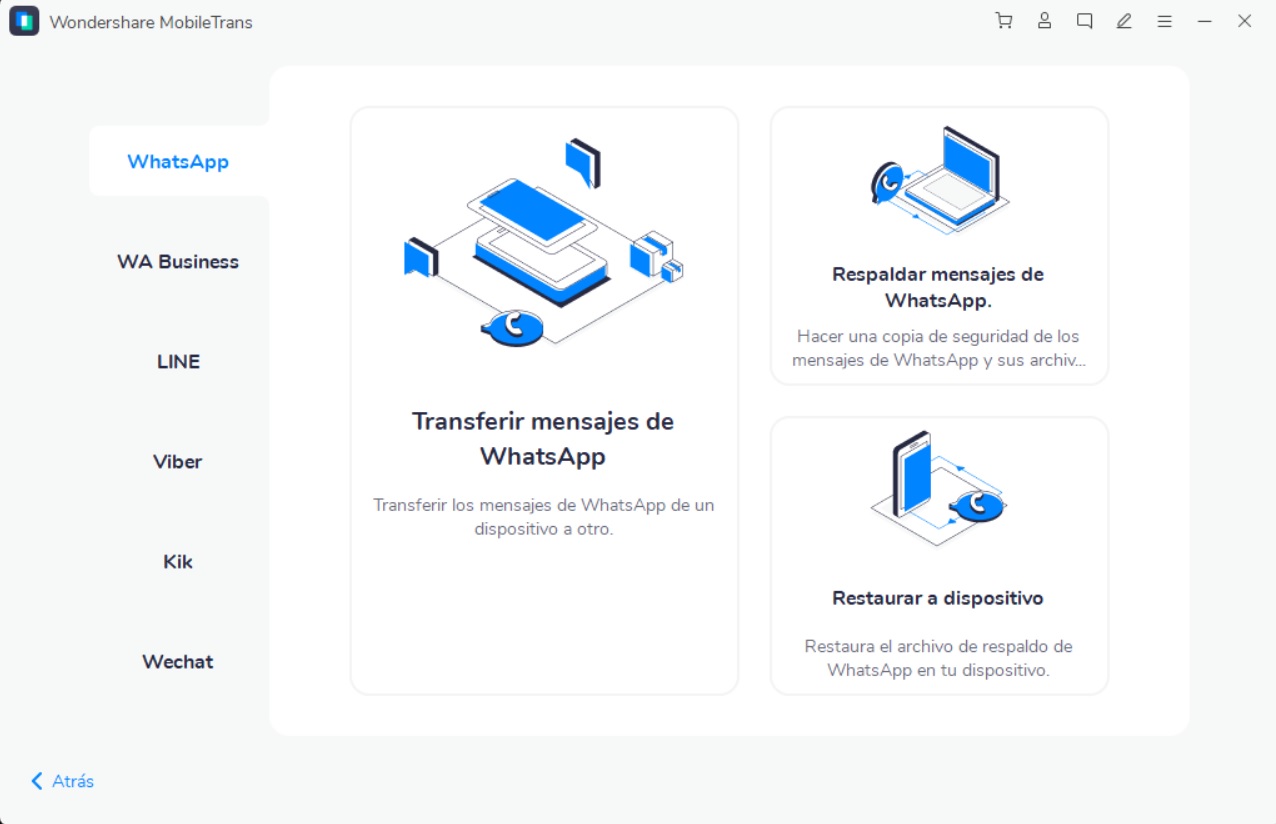The height and width of the screenshot is (824, 1276).
Task: Minimize the MobileTrans window
Action: (x=1204, y=21)
